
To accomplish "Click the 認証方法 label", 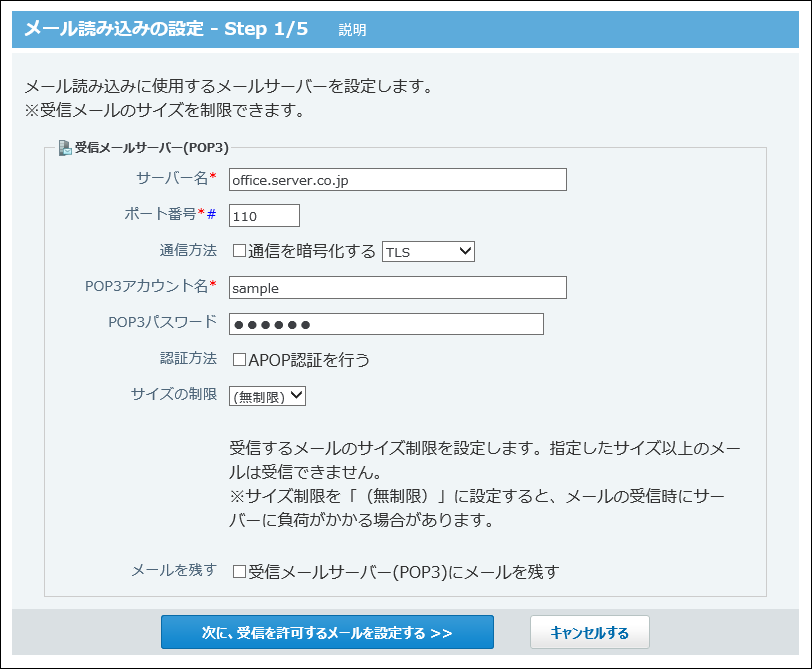I will tap(188, 358).
